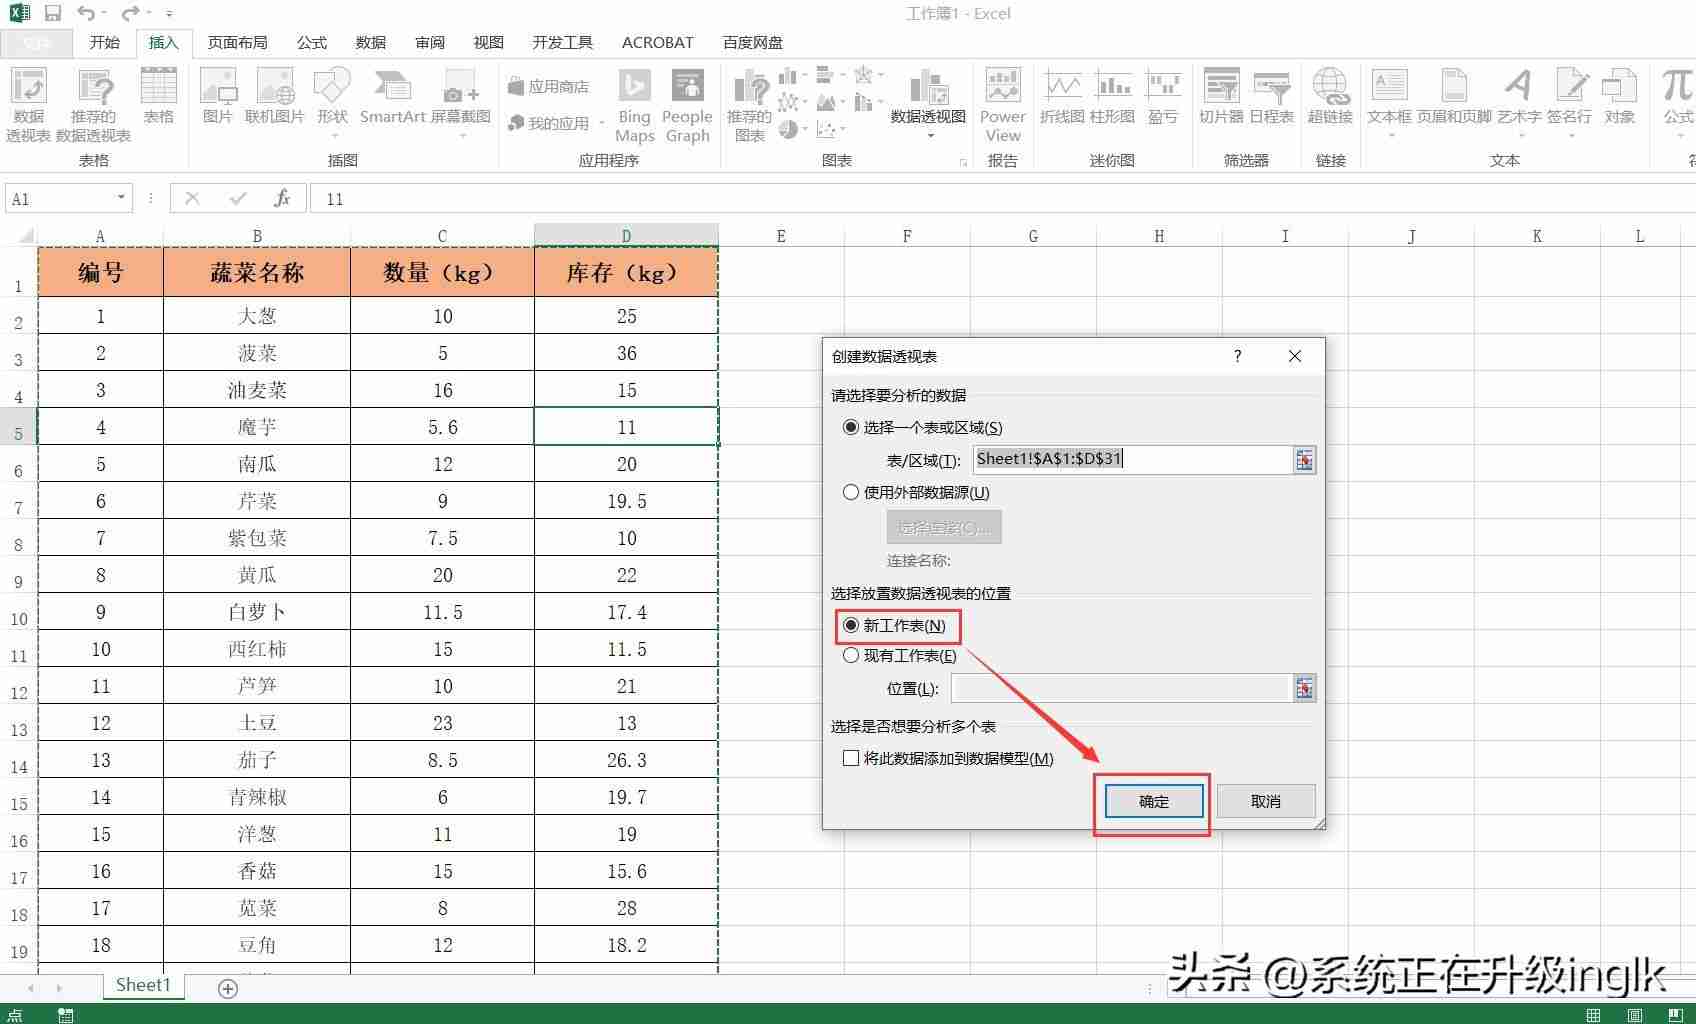Switch to 开始 ribbon tab
This screenshot has height=1024, width=1696.
pyautogui.click(x=104, y=43)
